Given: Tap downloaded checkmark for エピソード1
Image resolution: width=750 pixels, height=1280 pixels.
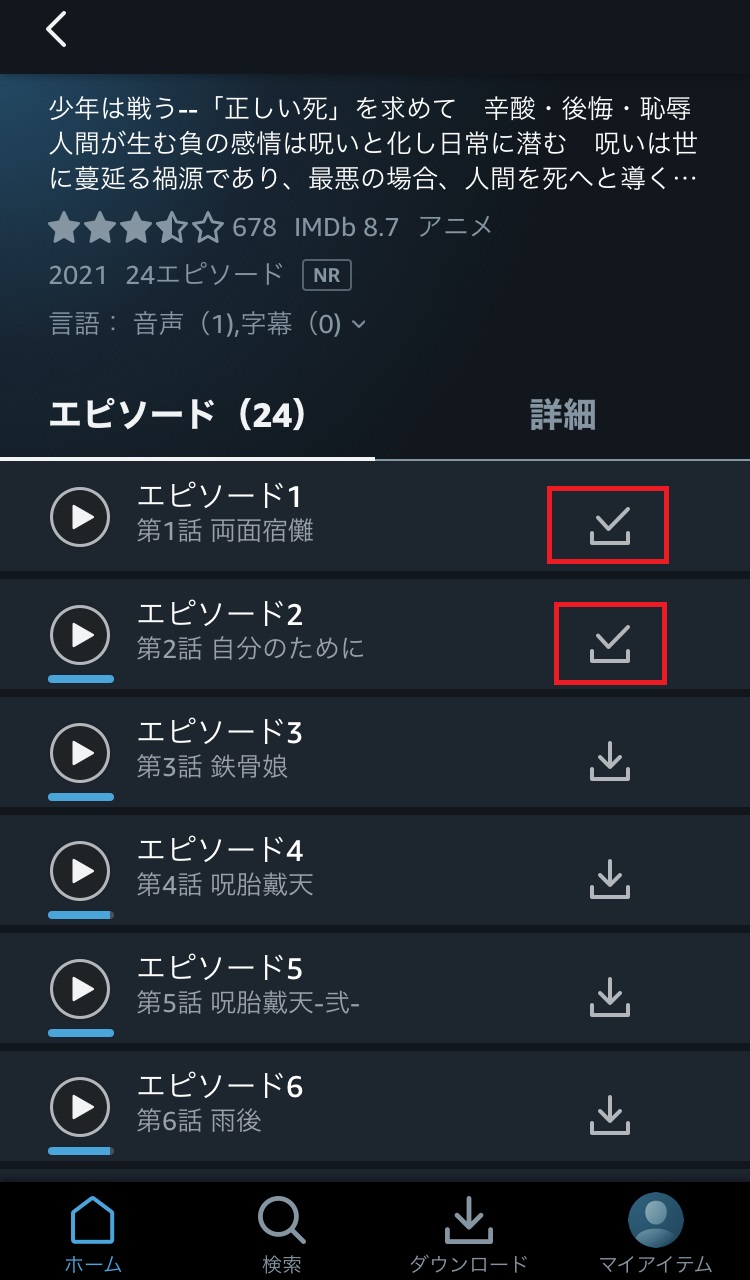Looking at the screenshot, I should pyautogui.click(x=609, y=526).
